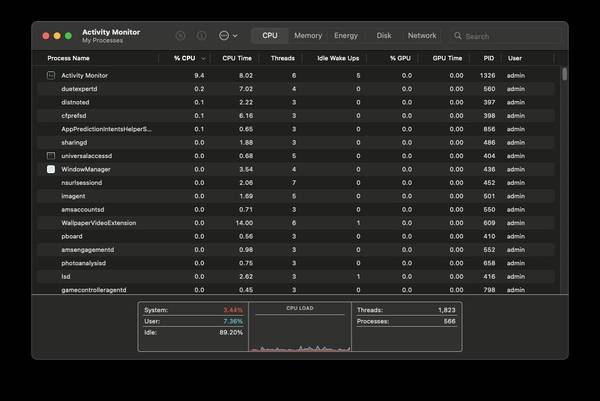Sort by % GPU column
The width and height of the screenshot is (600, 401).
point(400,58)
